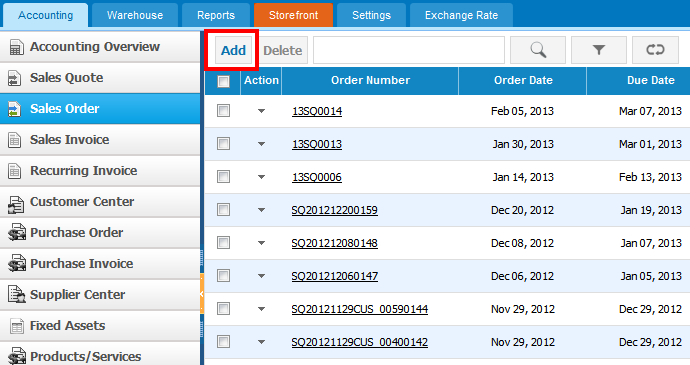690x365 pixels.
Task: Tick checkbox for SQ20121129CUS_00400142
Action: click(x=224, y=342)
